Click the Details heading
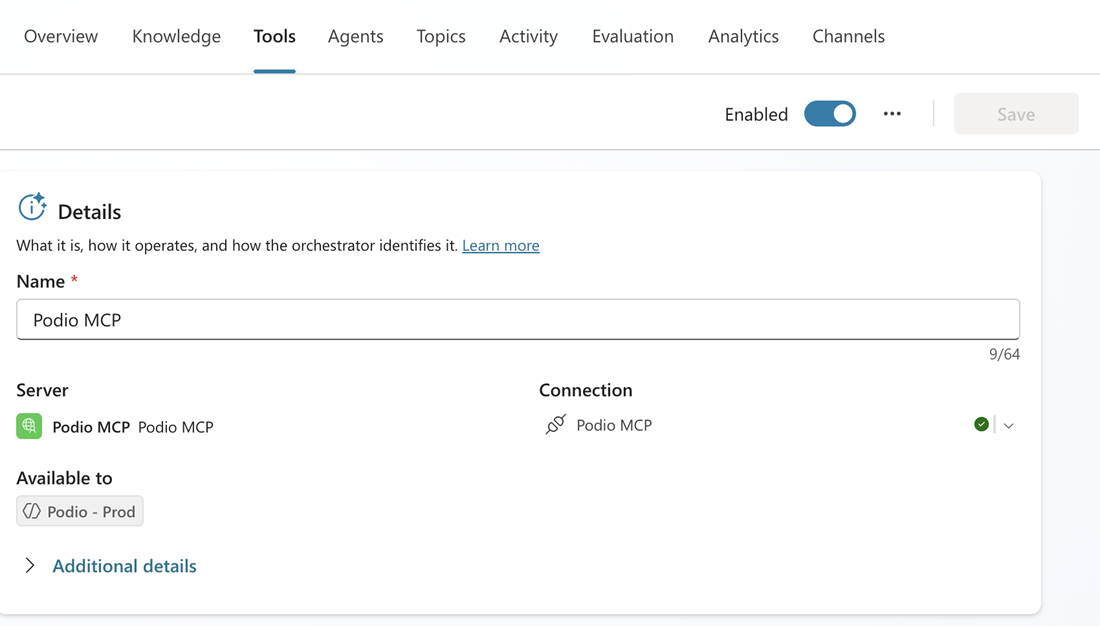Viewport: 1100px width, 626px height. tap(89, 211)
